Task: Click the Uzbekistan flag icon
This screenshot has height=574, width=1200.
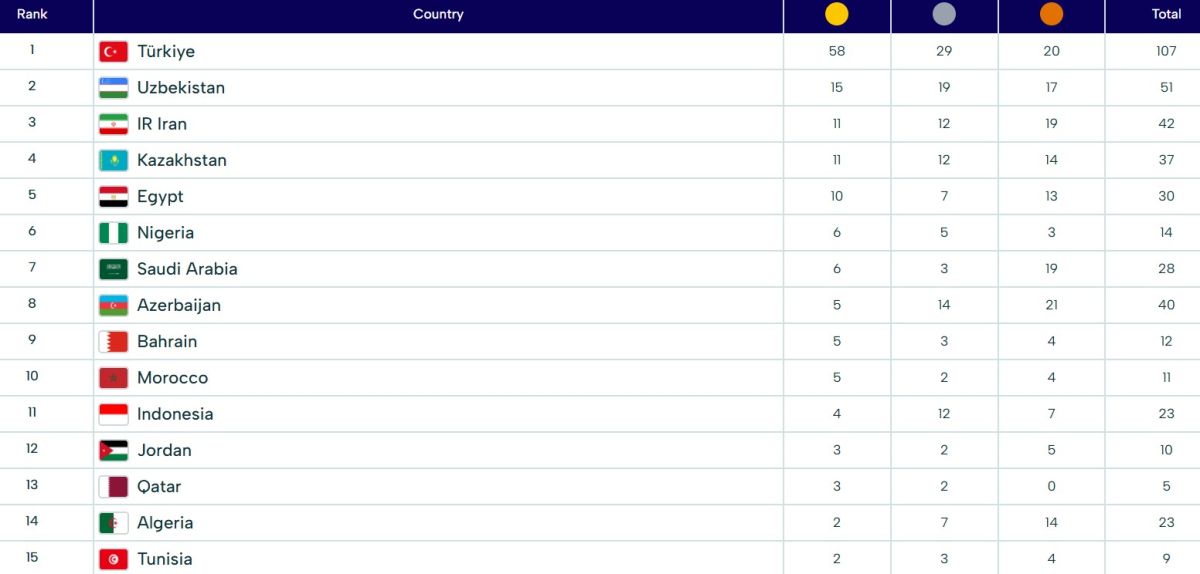Action: (x=113, y=88)
